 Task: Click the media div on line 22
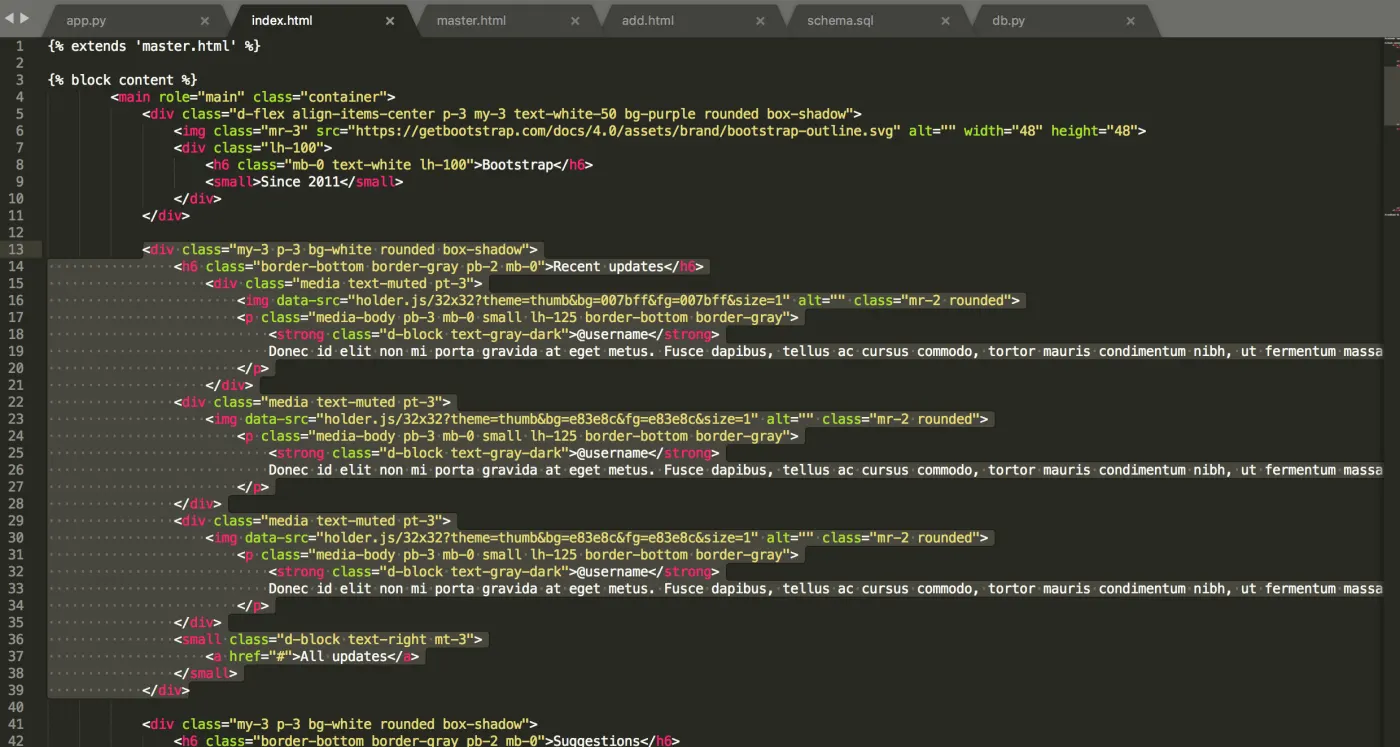tap(313, 402)
